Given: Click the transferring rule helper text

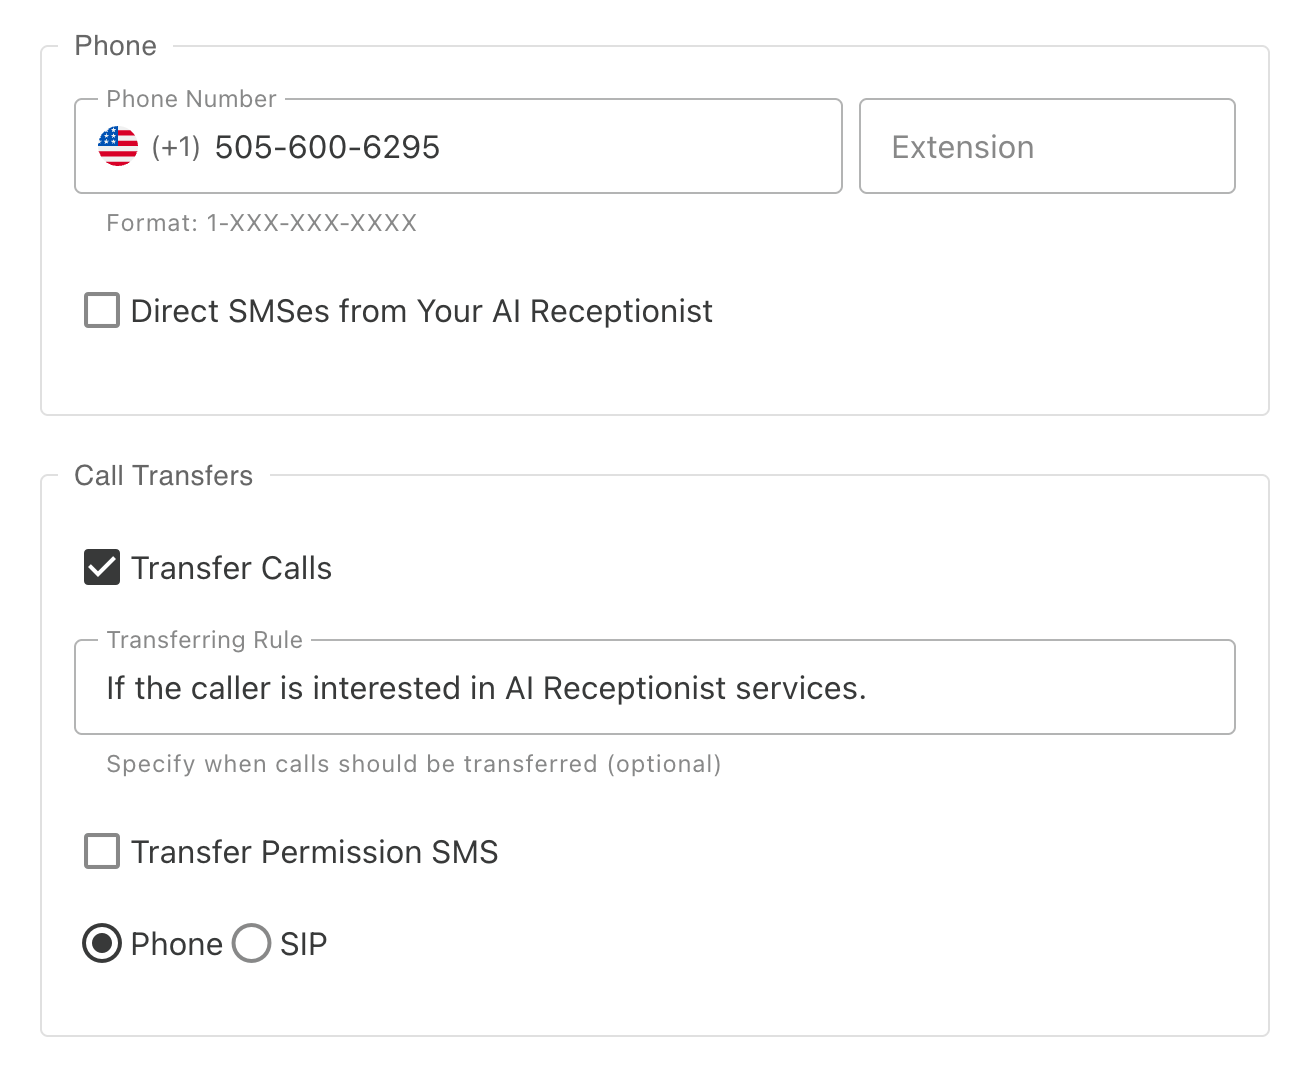Looking at the screenshot, I should 413,764.
